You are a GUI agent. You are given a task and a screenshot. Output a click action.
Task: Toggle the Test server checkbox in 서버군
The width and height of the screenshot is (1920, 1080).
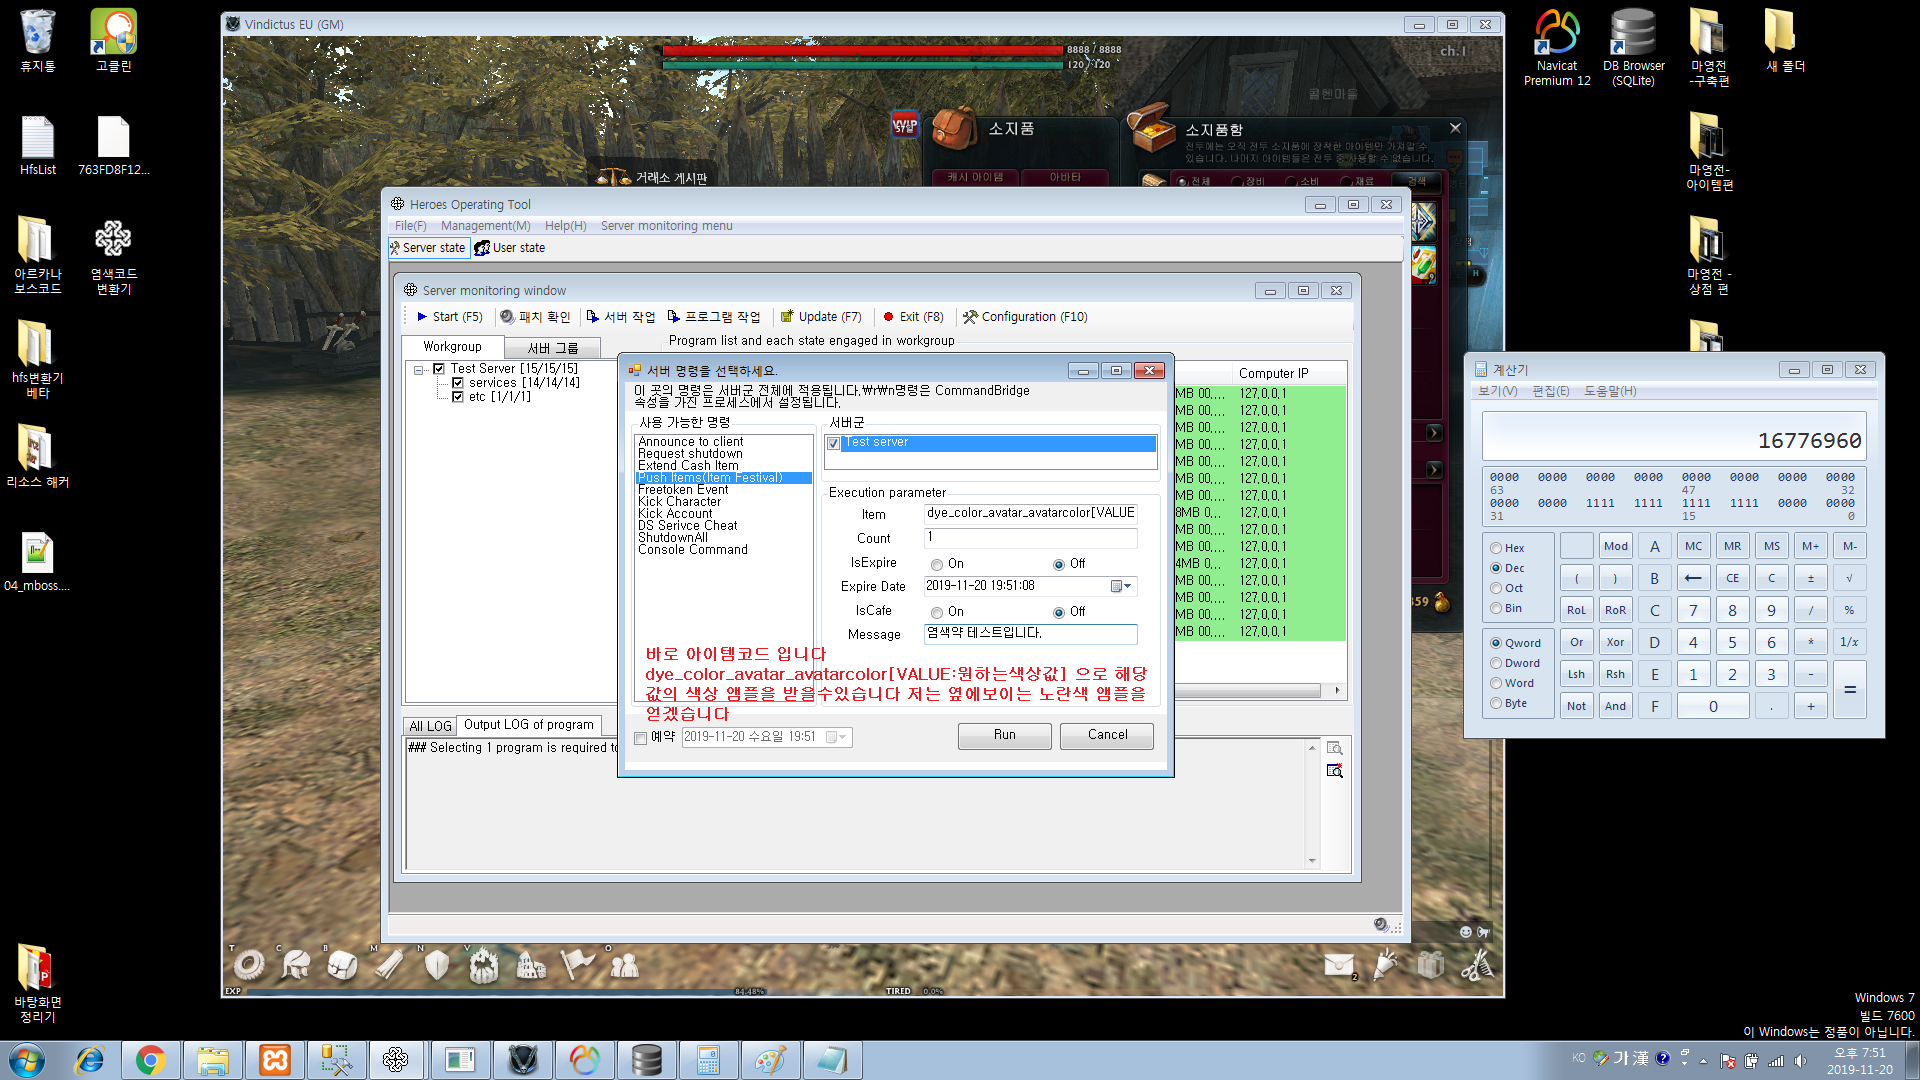pyautogui.click(x=833, y=443)
